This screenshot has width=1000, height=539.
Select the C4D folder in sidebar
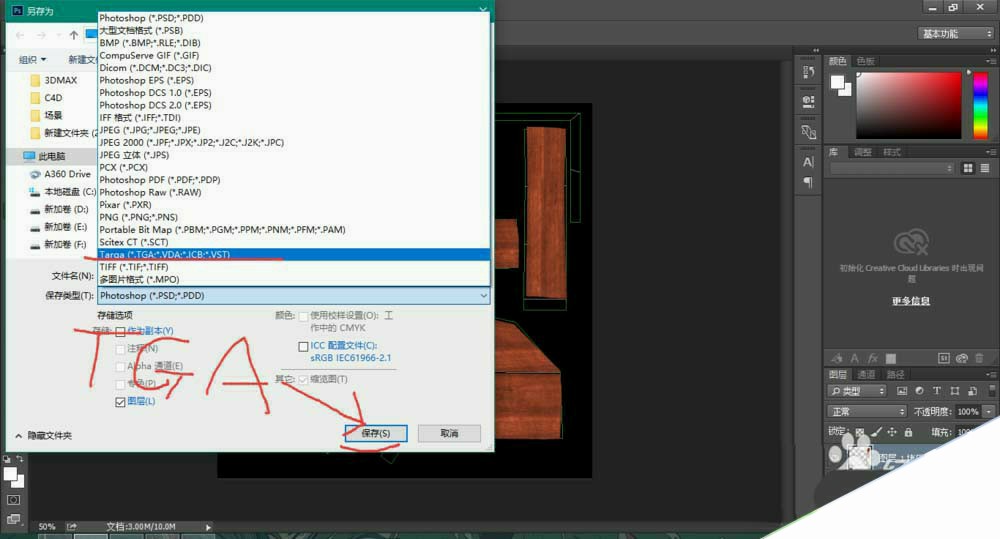tap(54, 98)
